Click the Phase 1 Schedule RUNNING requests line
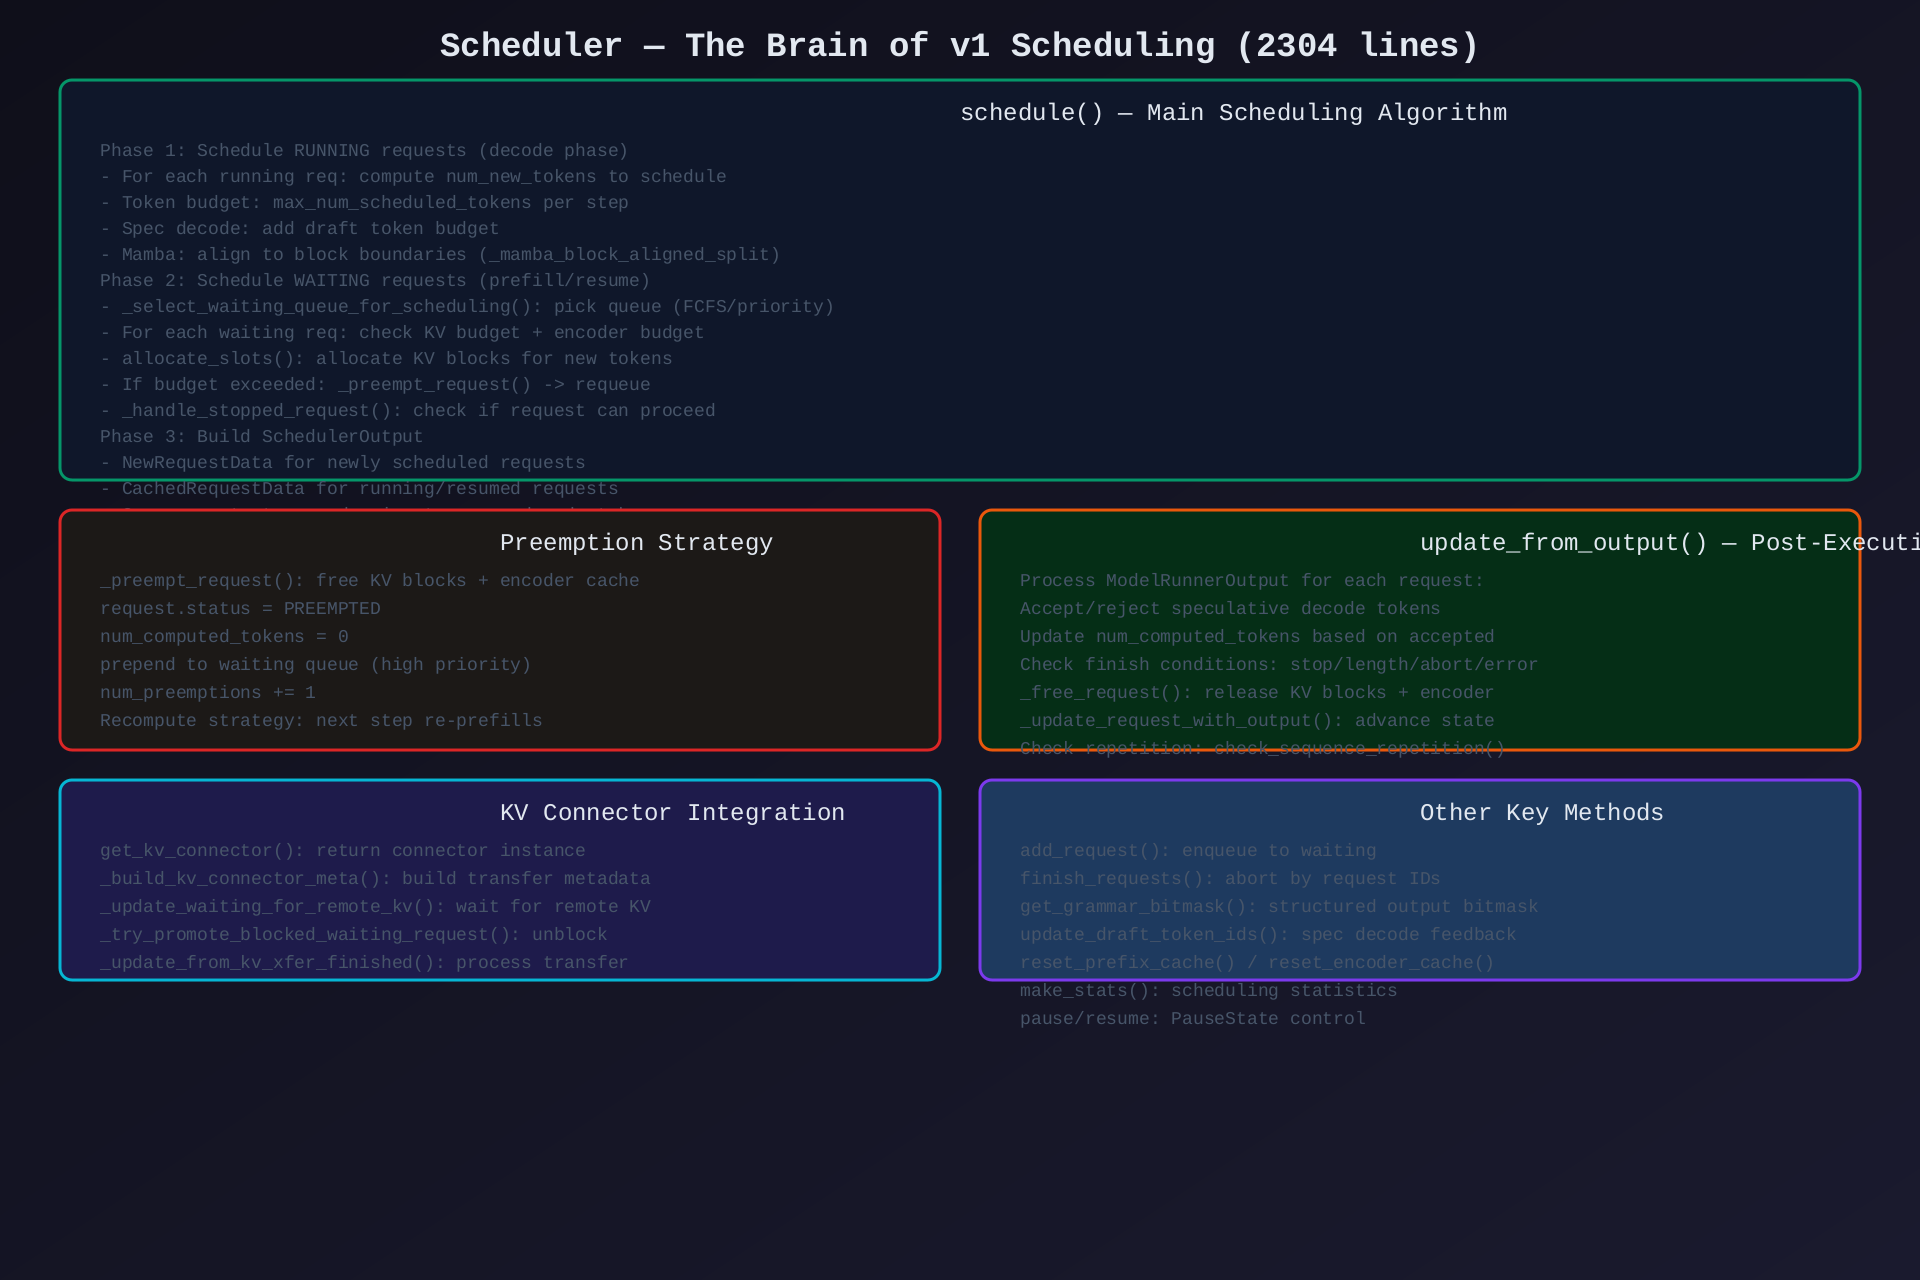Viewport: 1920px width, 1280px height. coord(364,151)
